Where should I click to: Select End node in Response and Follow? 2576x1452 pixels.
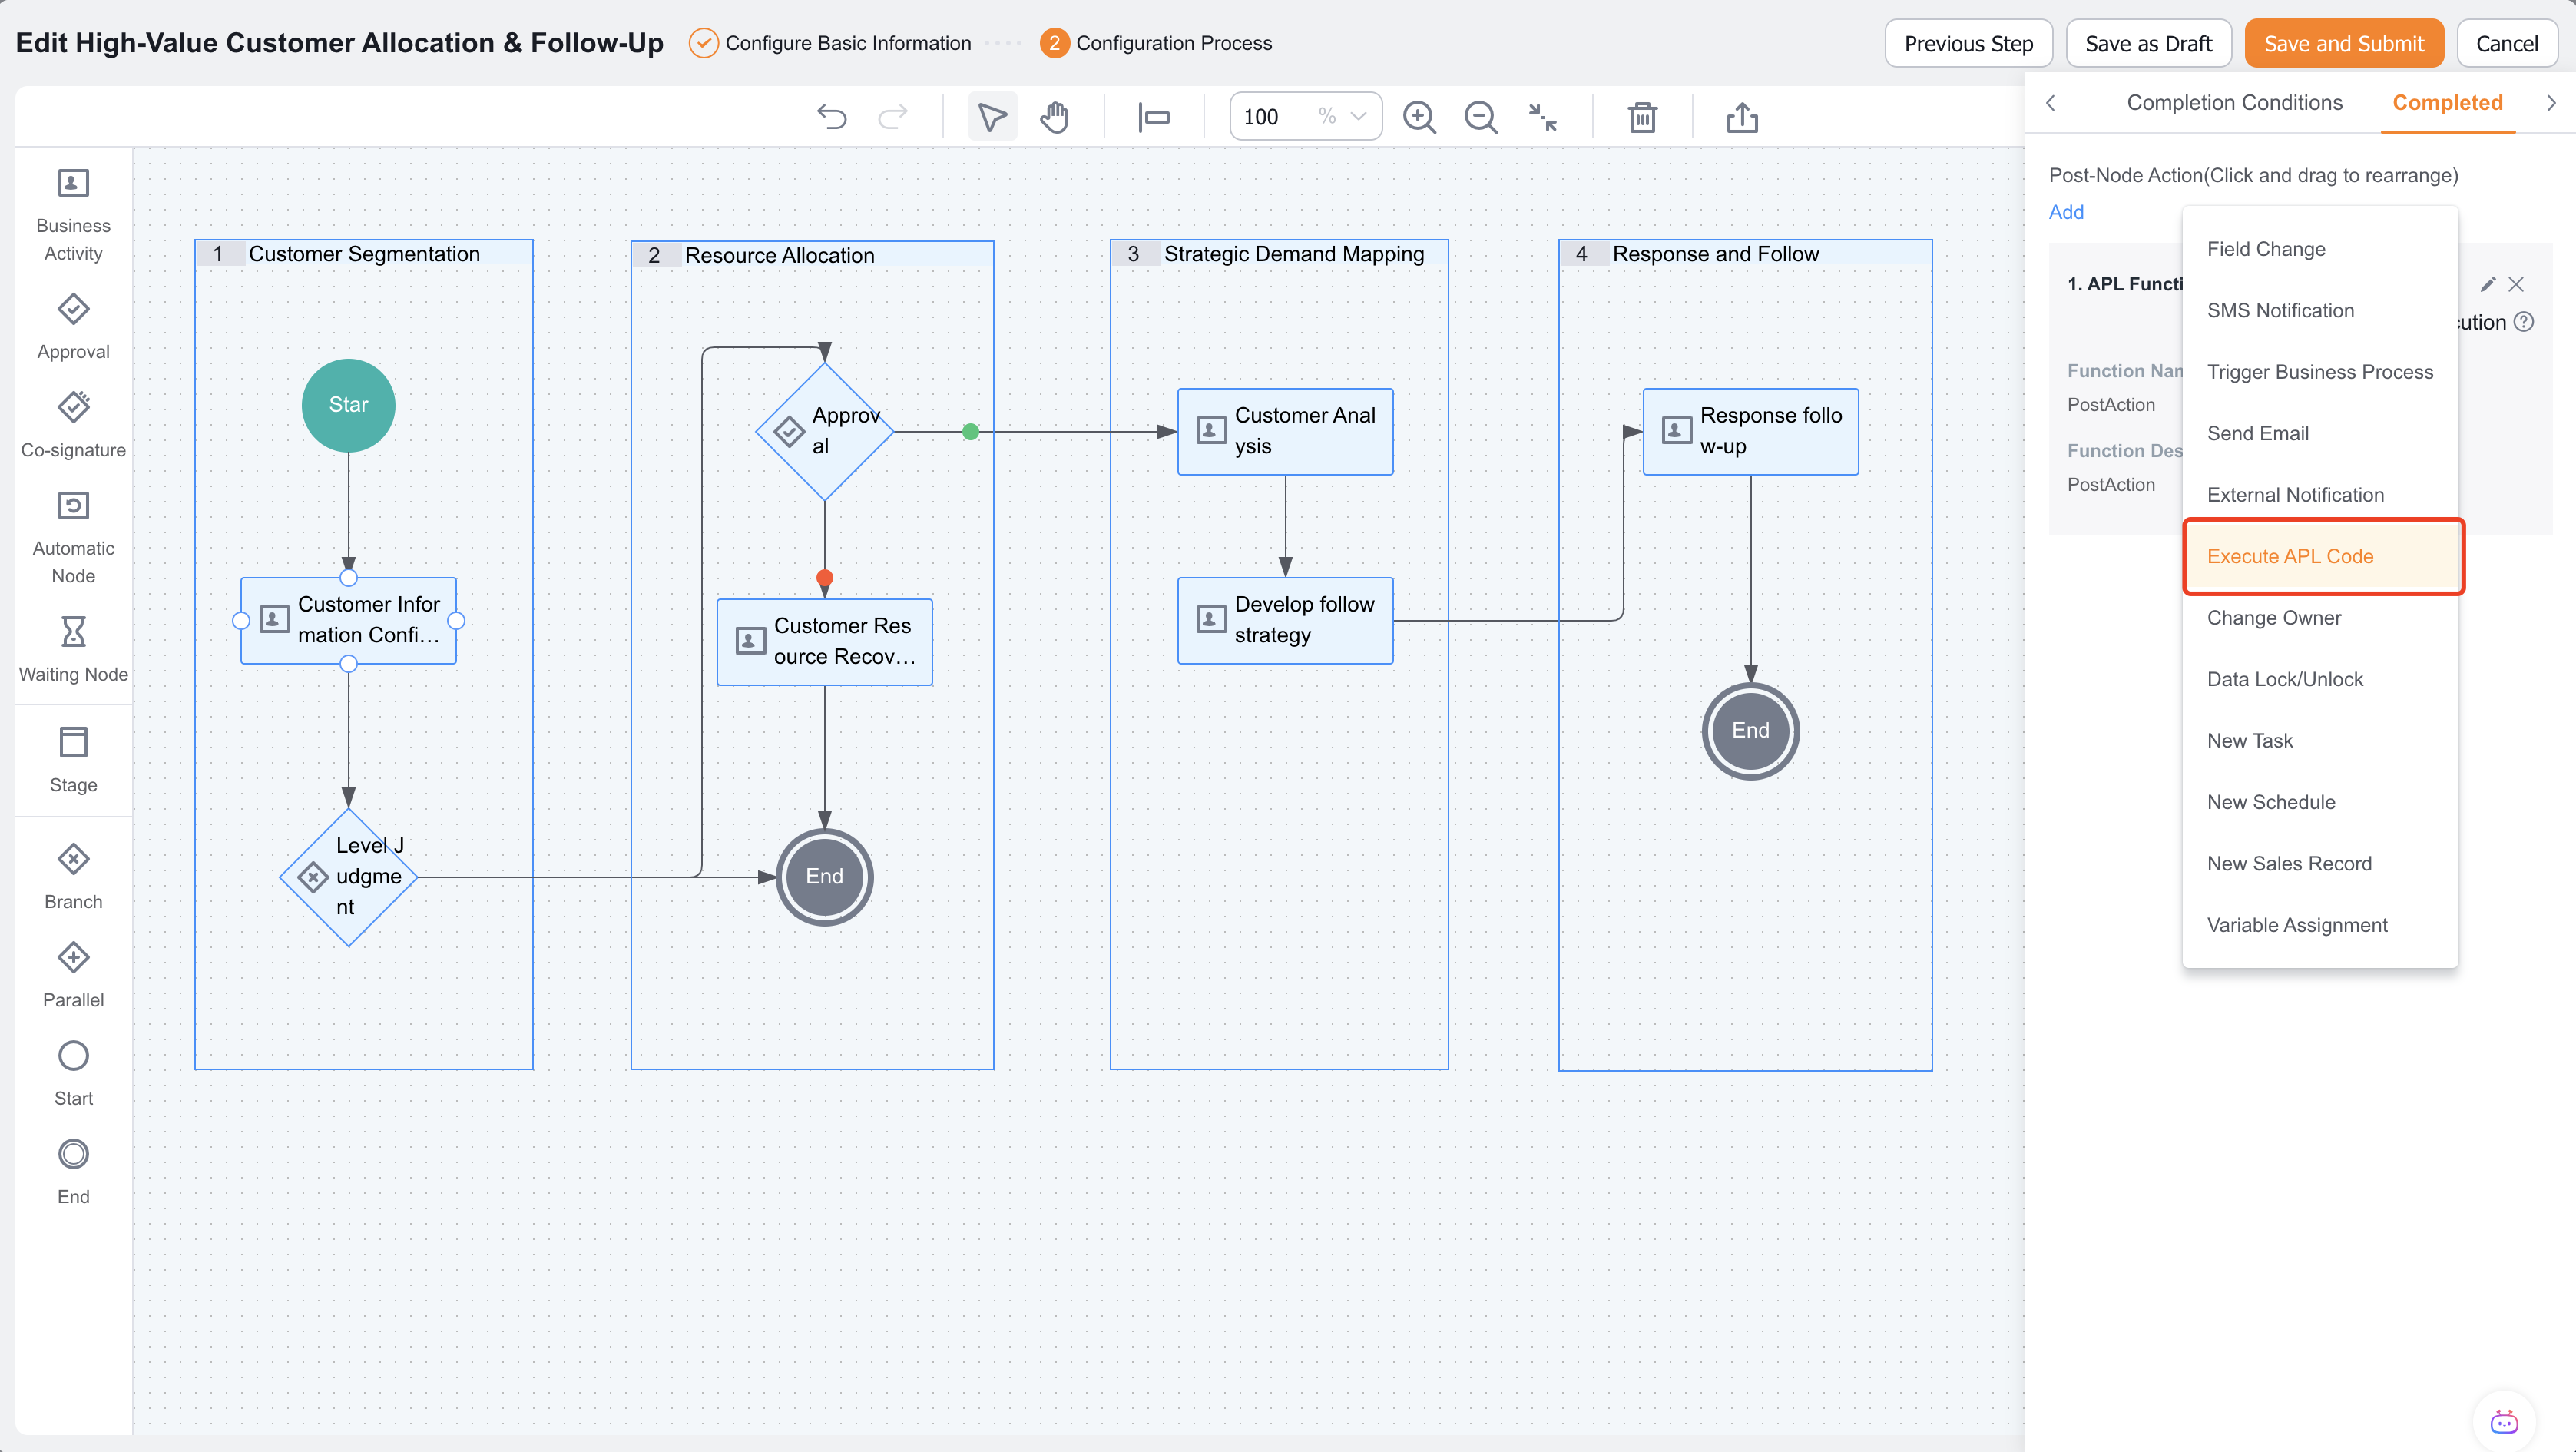(x=1750, y=731)
